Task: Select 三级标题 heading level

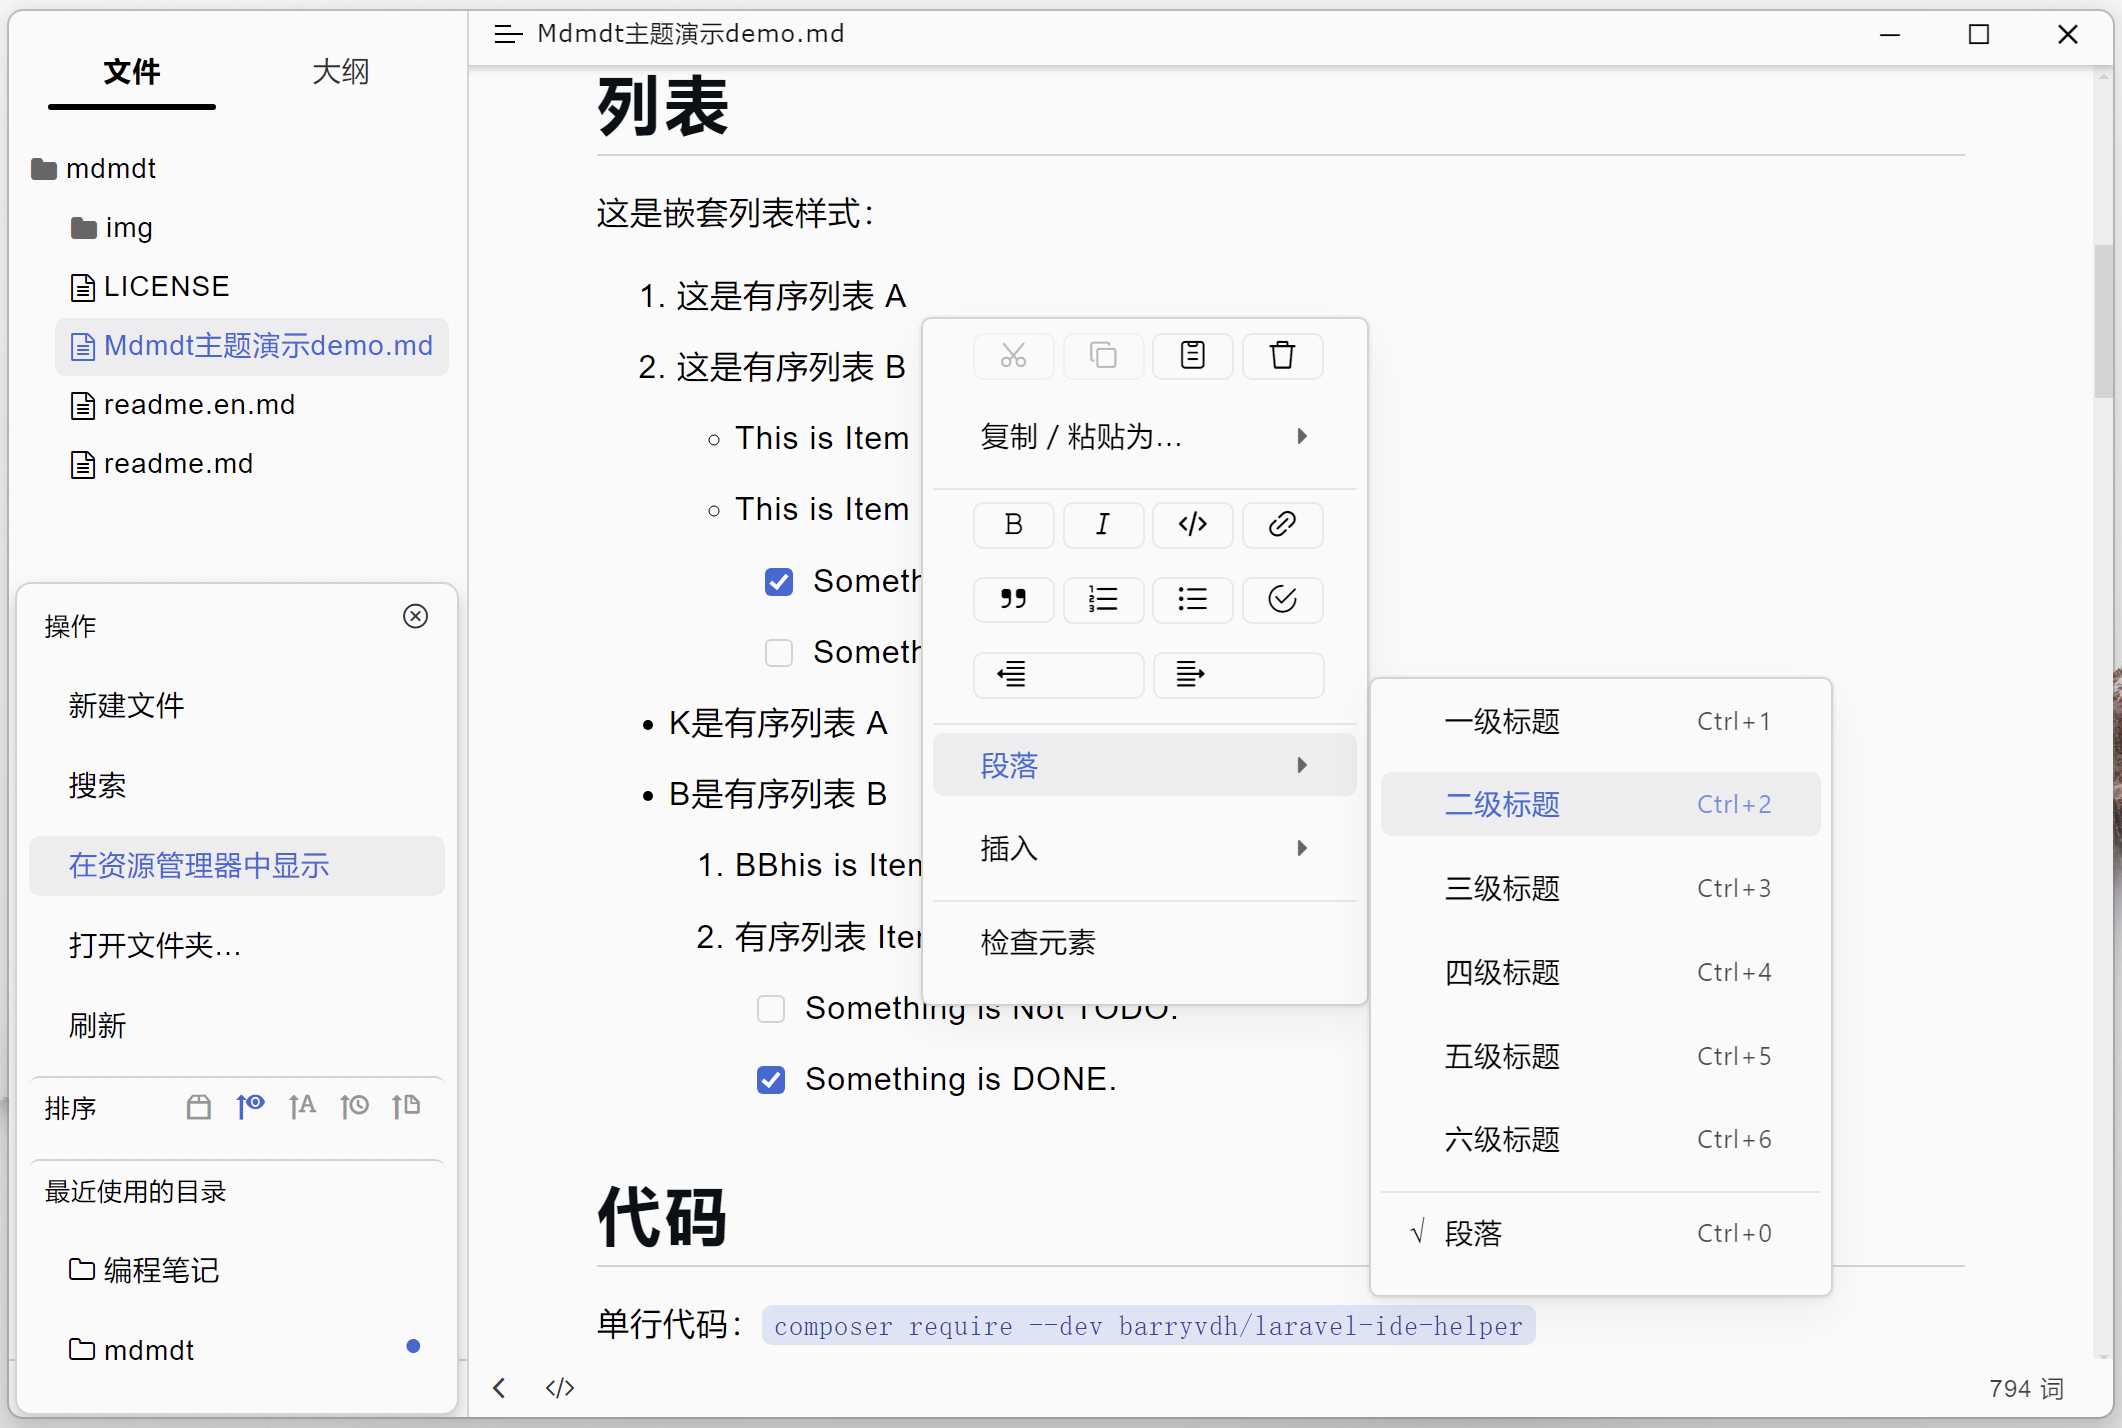Action: (x=1600, y=888)
